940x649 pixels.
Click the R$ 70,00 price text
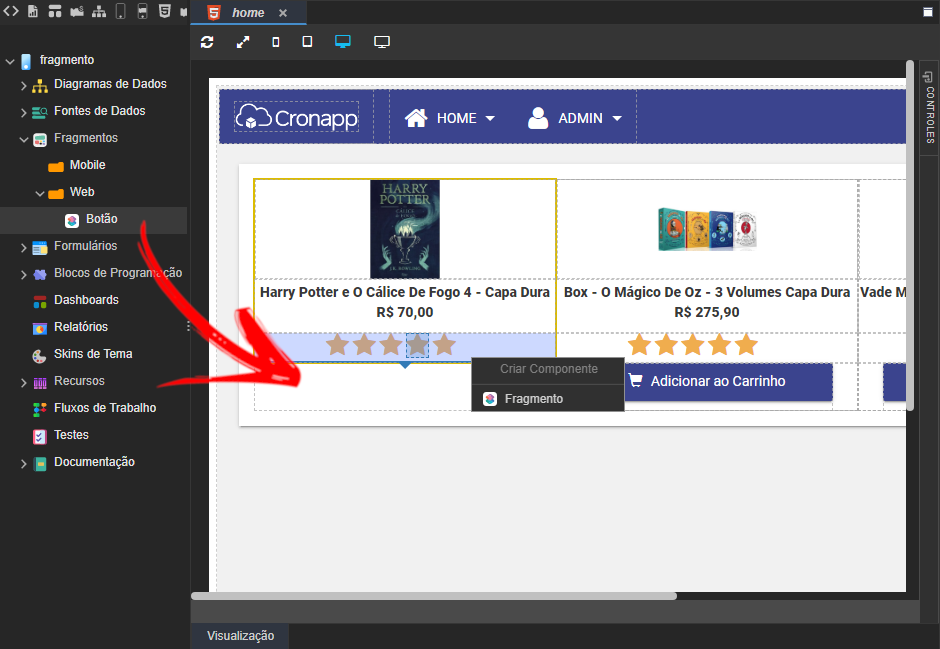click(x=405, y=312)
